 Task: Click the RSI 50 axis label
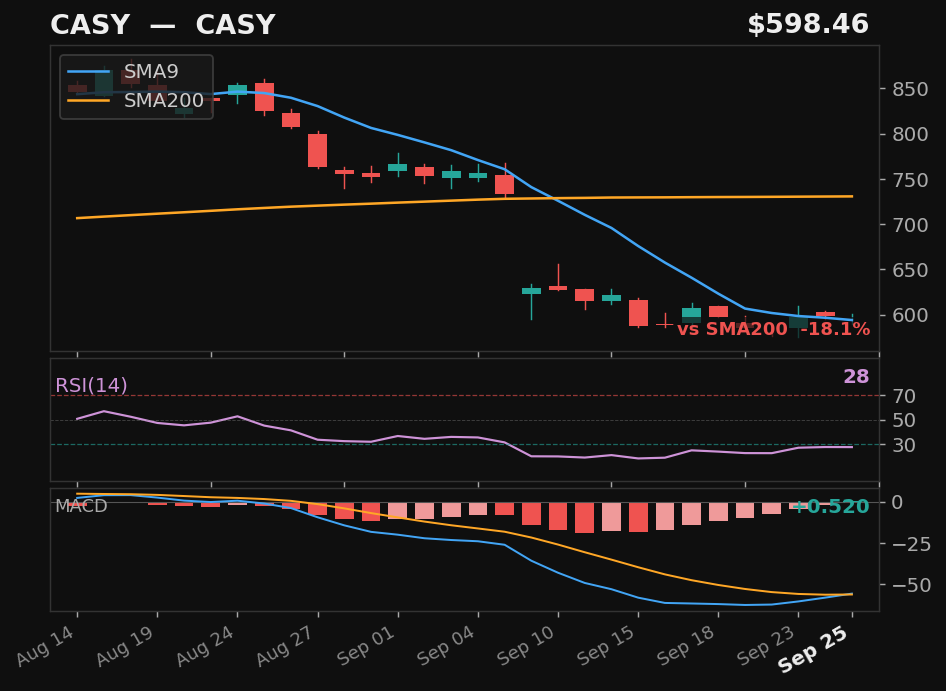coord(904,421)
